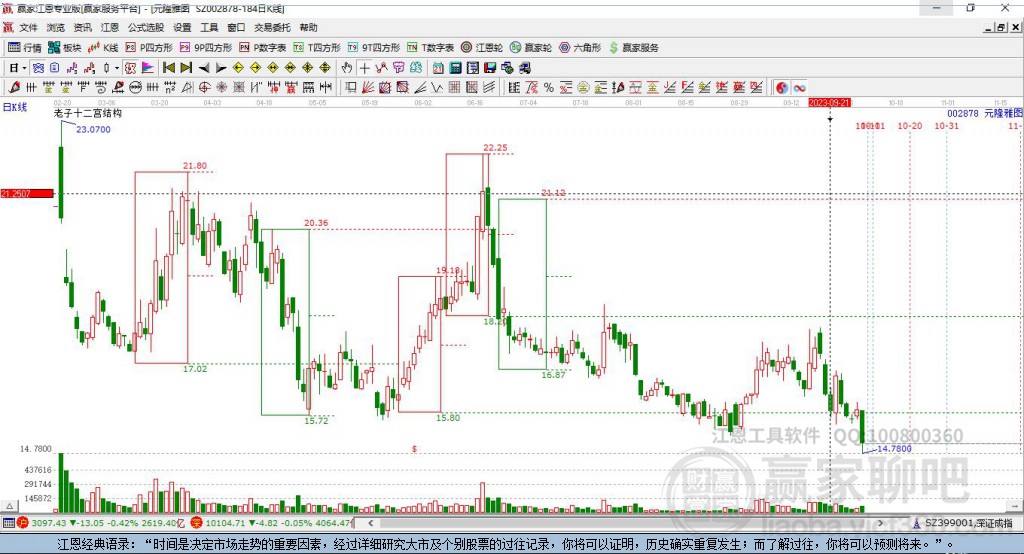1024x554 pixels.
Task: Click the 元隆雅图 stock name
Action: 1003,113
